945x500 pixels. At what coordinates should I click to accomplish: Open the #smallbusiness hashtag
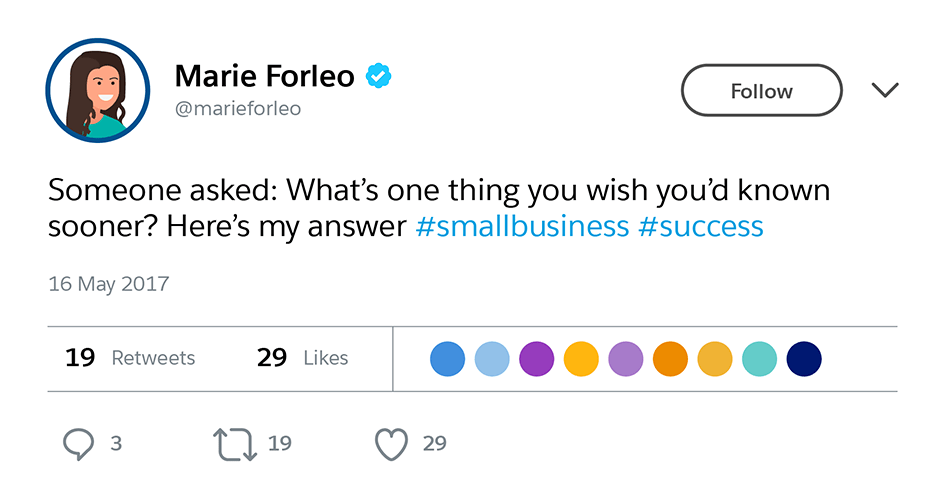pyautogui.click(x=522, y=226)
